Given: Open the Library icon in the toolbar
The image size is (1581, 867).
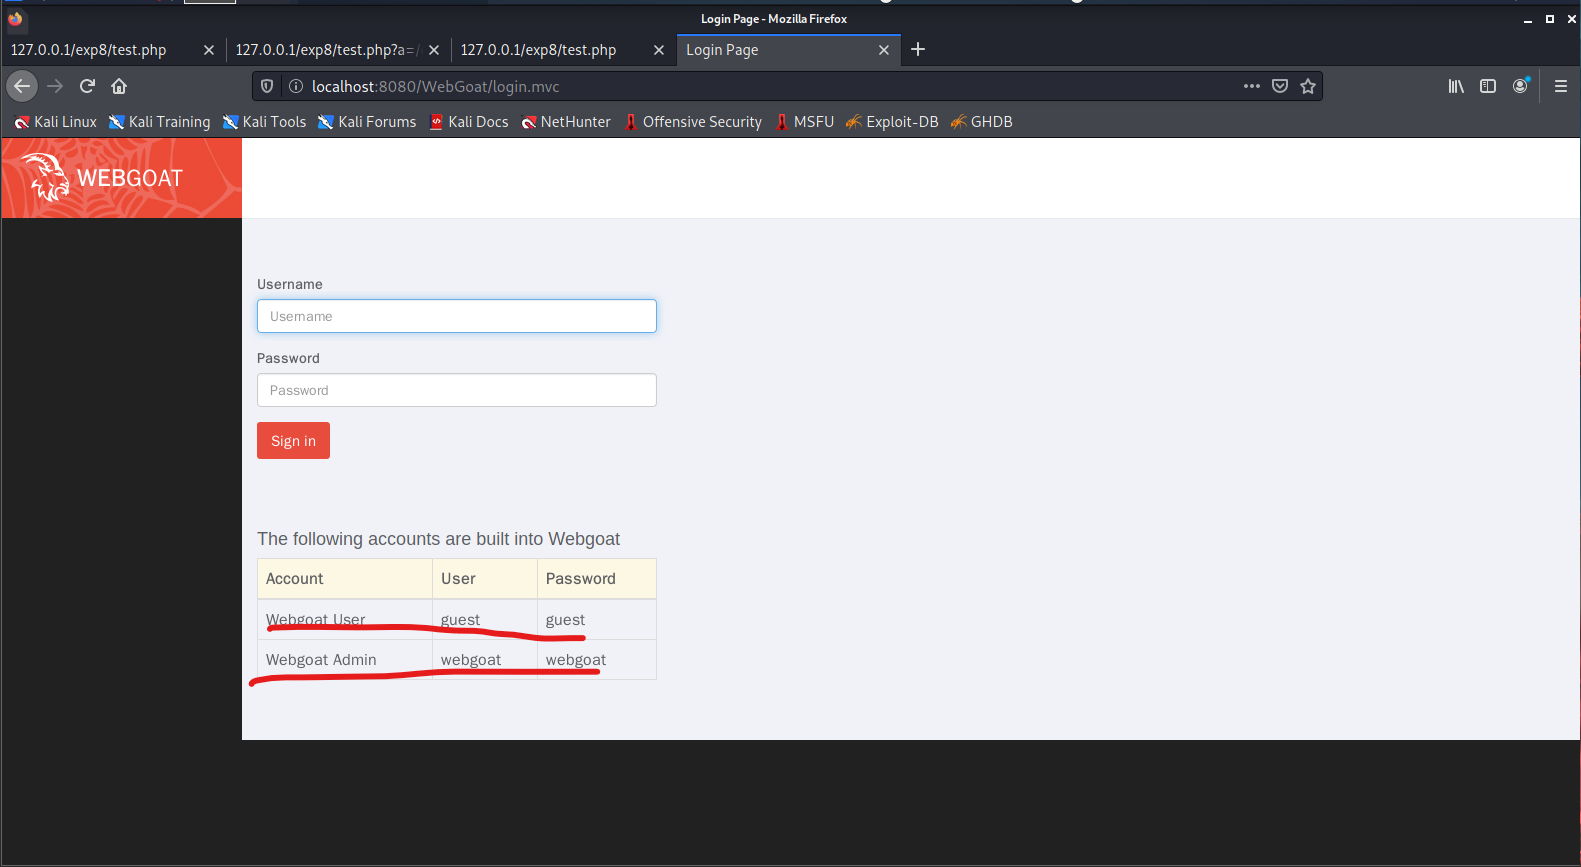Looking at the screenshot, I should click(1456, 86).
